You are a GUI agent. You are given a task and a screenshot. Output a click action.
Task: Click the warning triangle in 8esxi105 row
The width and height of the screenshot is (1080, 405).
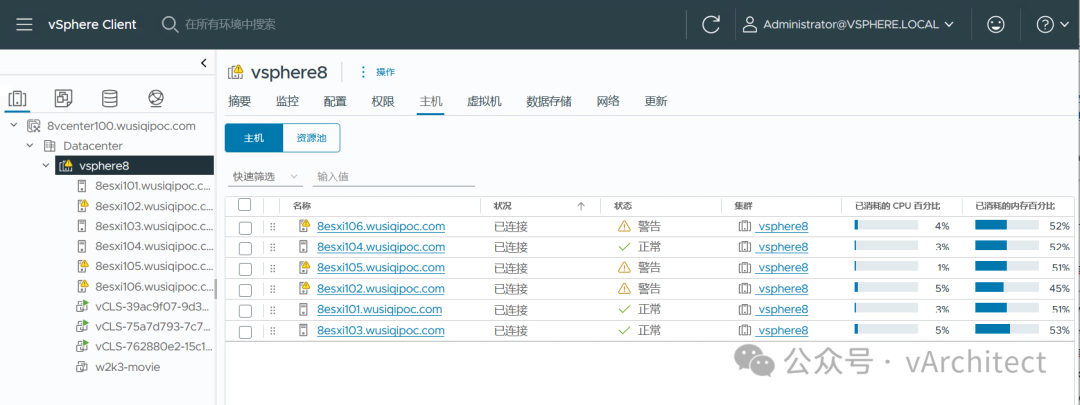624,267
